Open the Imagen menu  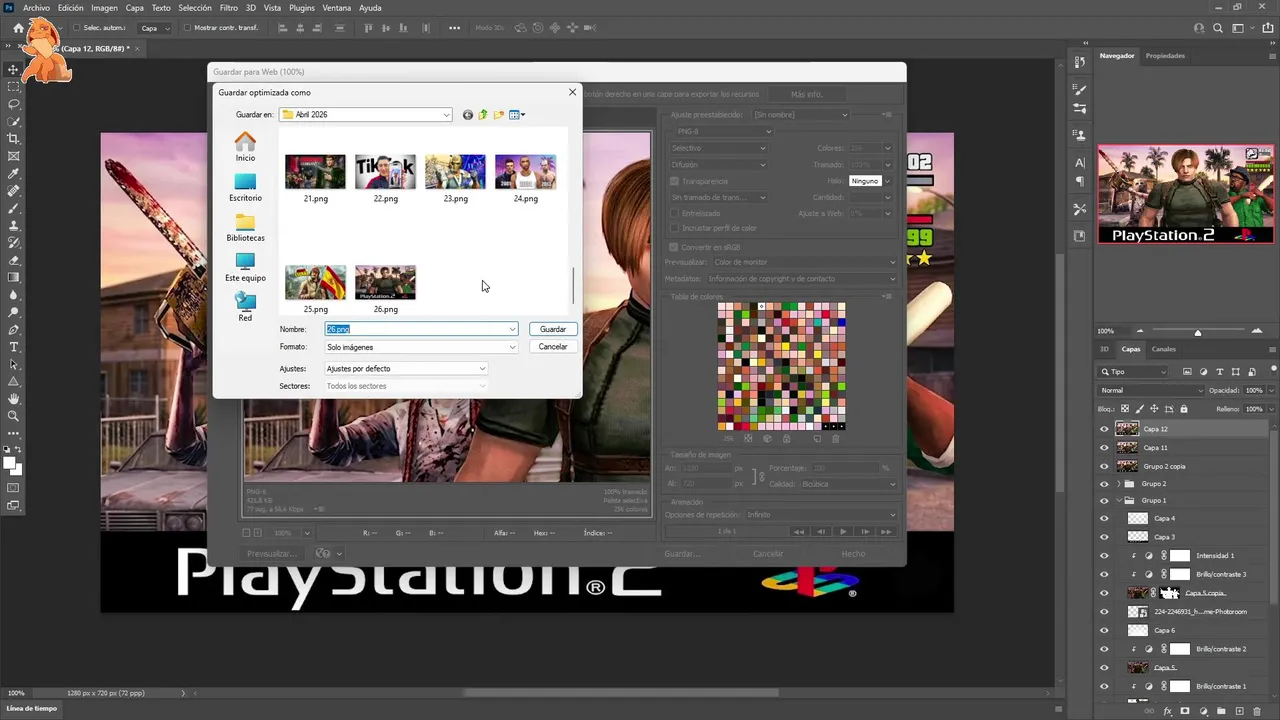(104, 8)
